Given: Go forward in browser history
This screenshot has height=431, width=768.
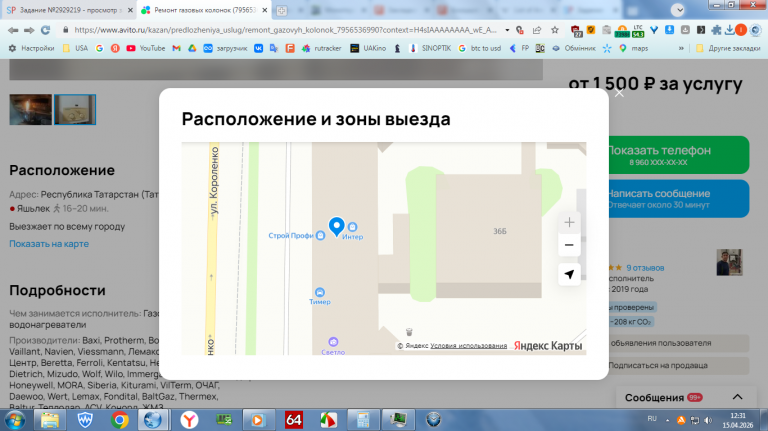Looking at the screenshot, I should click(x=29, y=30).
